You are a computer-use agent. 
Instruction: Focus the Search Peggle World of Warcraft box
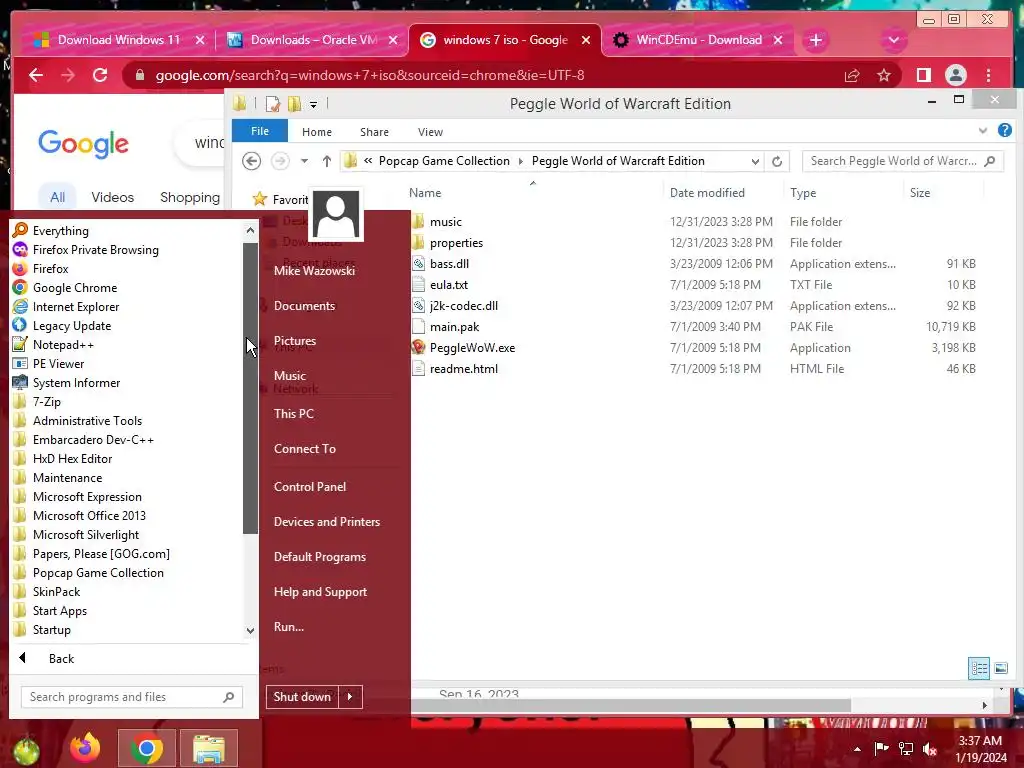(x=903, y=161)
